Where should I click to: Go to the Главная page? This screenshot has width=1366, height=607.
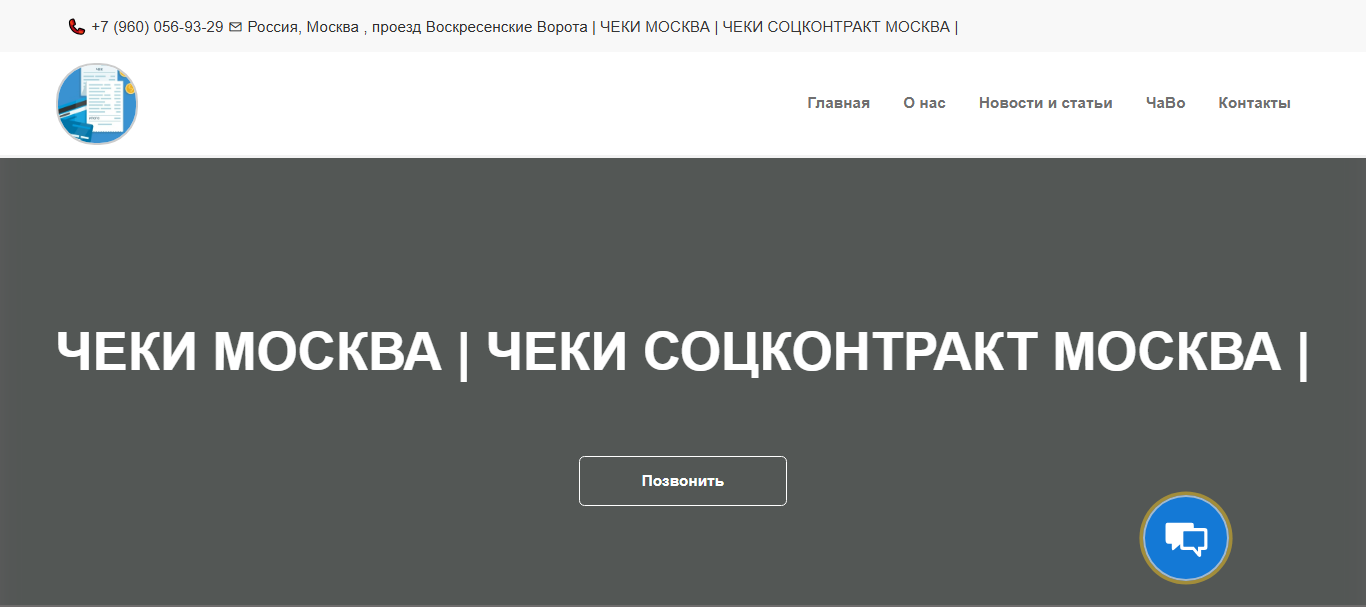[x=838, y=103]
